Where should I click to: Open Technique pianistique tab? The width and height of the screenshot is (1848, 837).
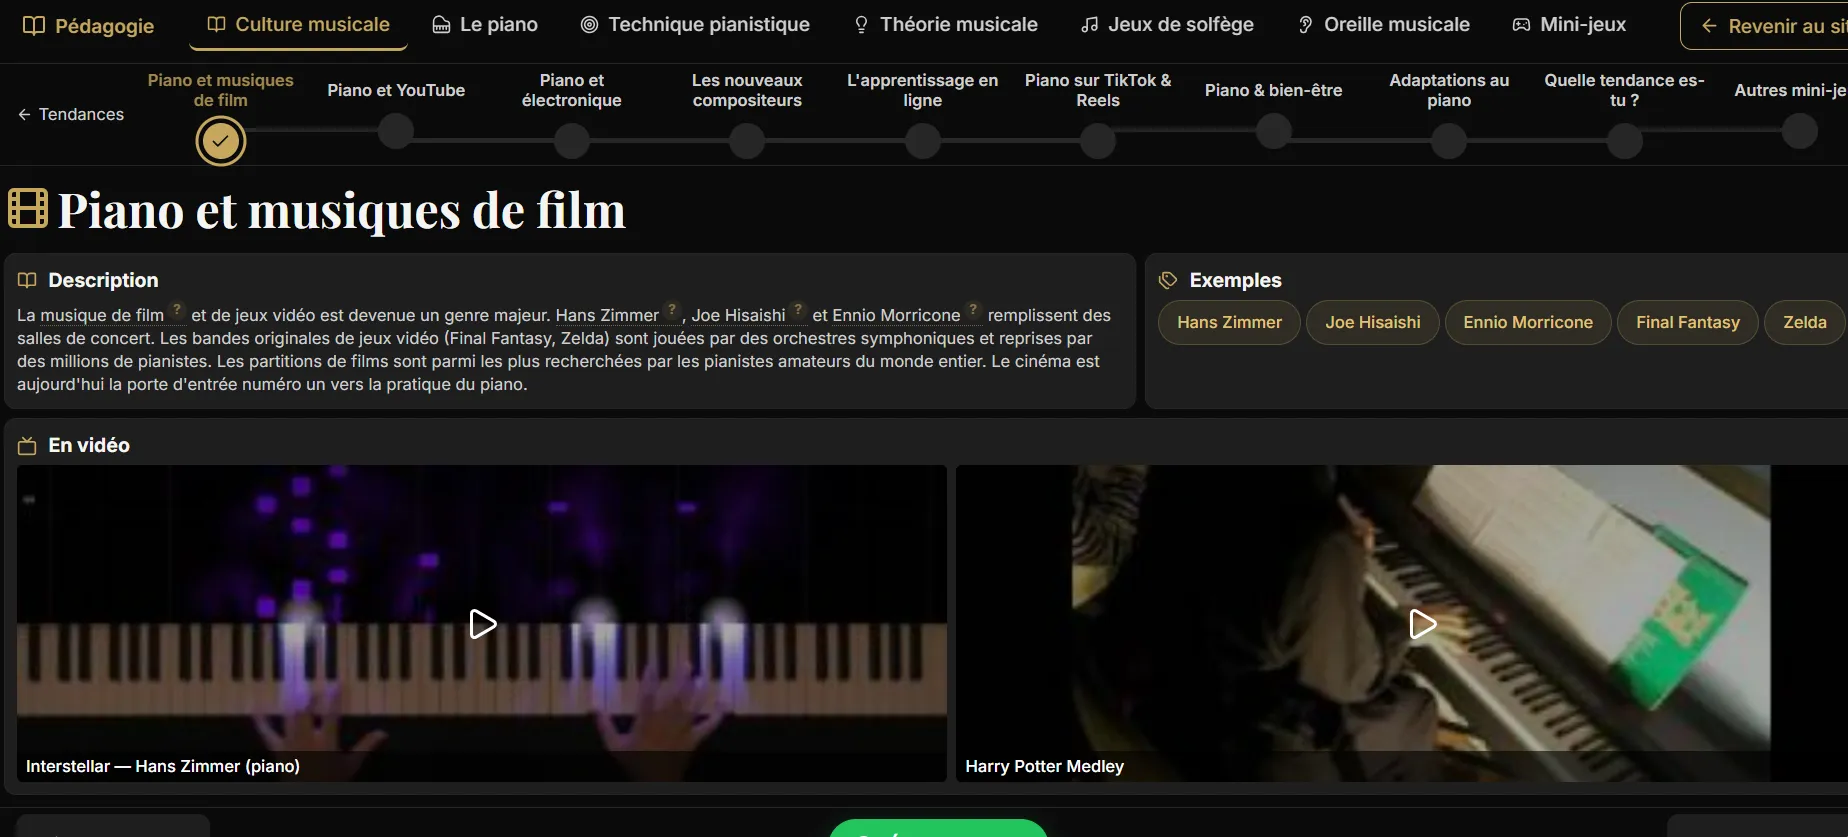(x=695, y=24)
